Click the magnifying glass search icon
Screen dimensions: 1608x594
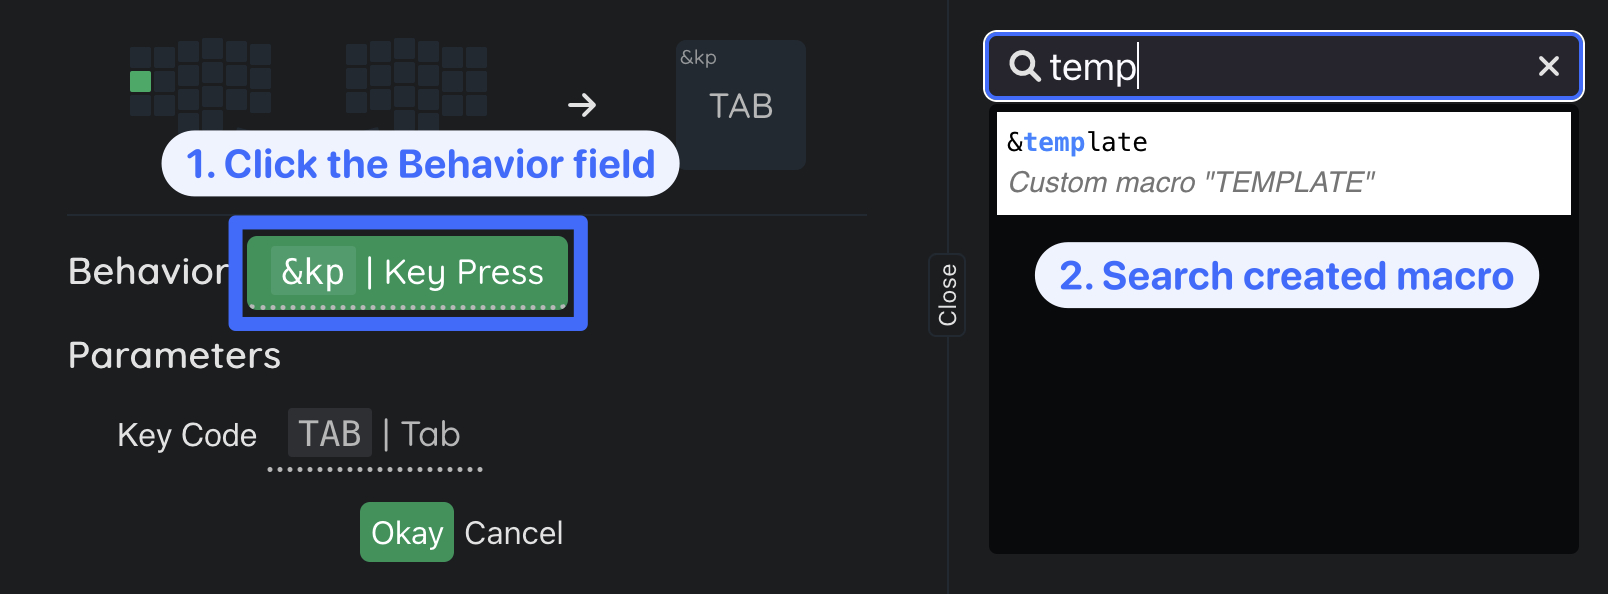(1025, 66)
